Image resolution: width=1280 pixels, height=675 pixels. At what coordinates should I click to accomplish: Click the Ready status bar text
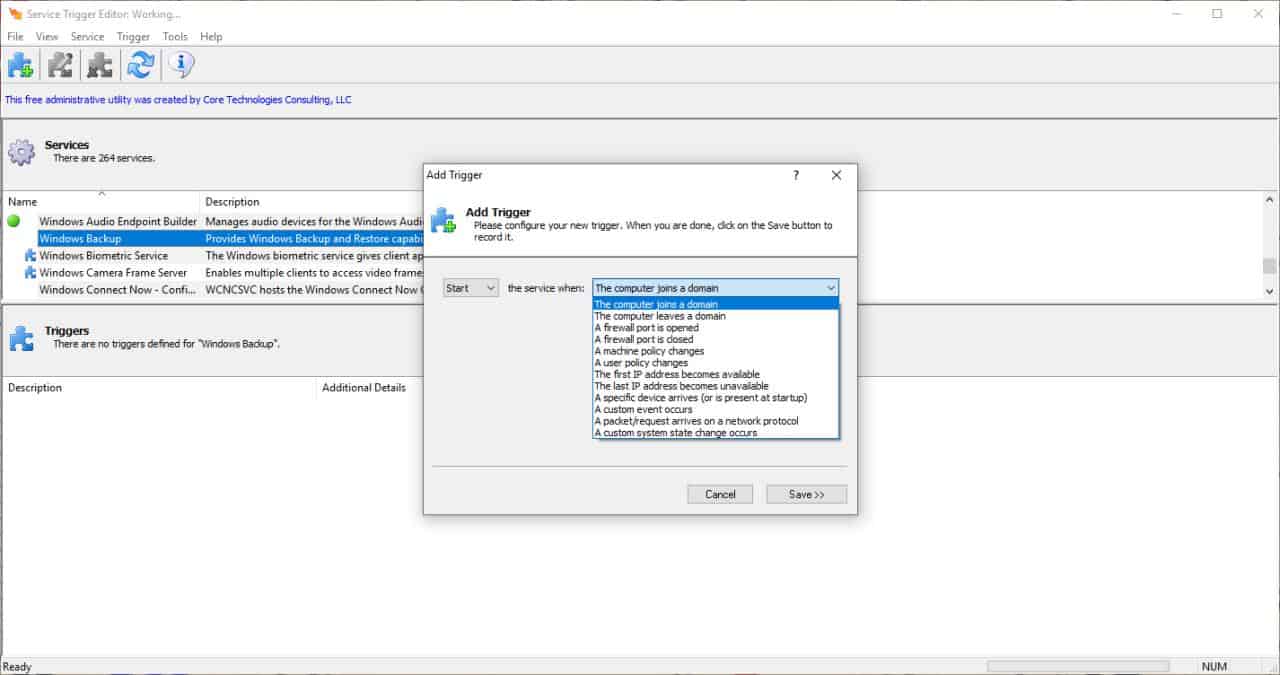pos(17,666)
